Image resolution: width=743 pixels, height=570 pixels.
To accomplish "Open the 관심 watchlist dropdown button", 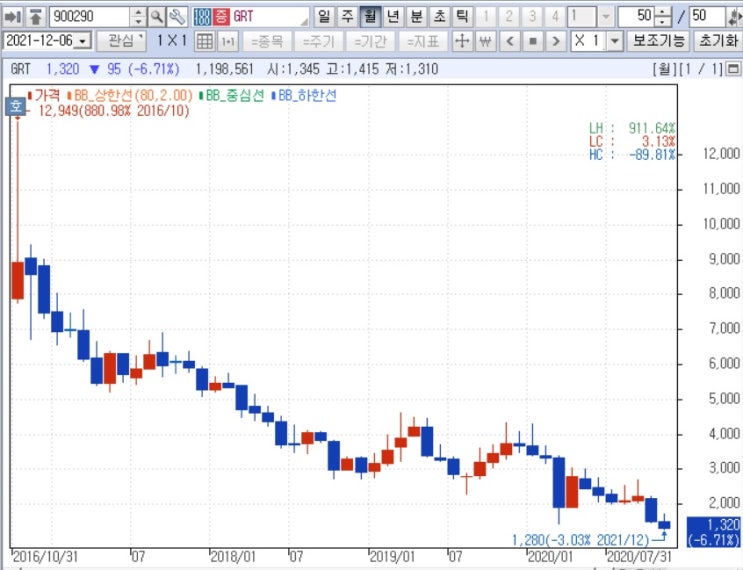I will tap(121, 41).
